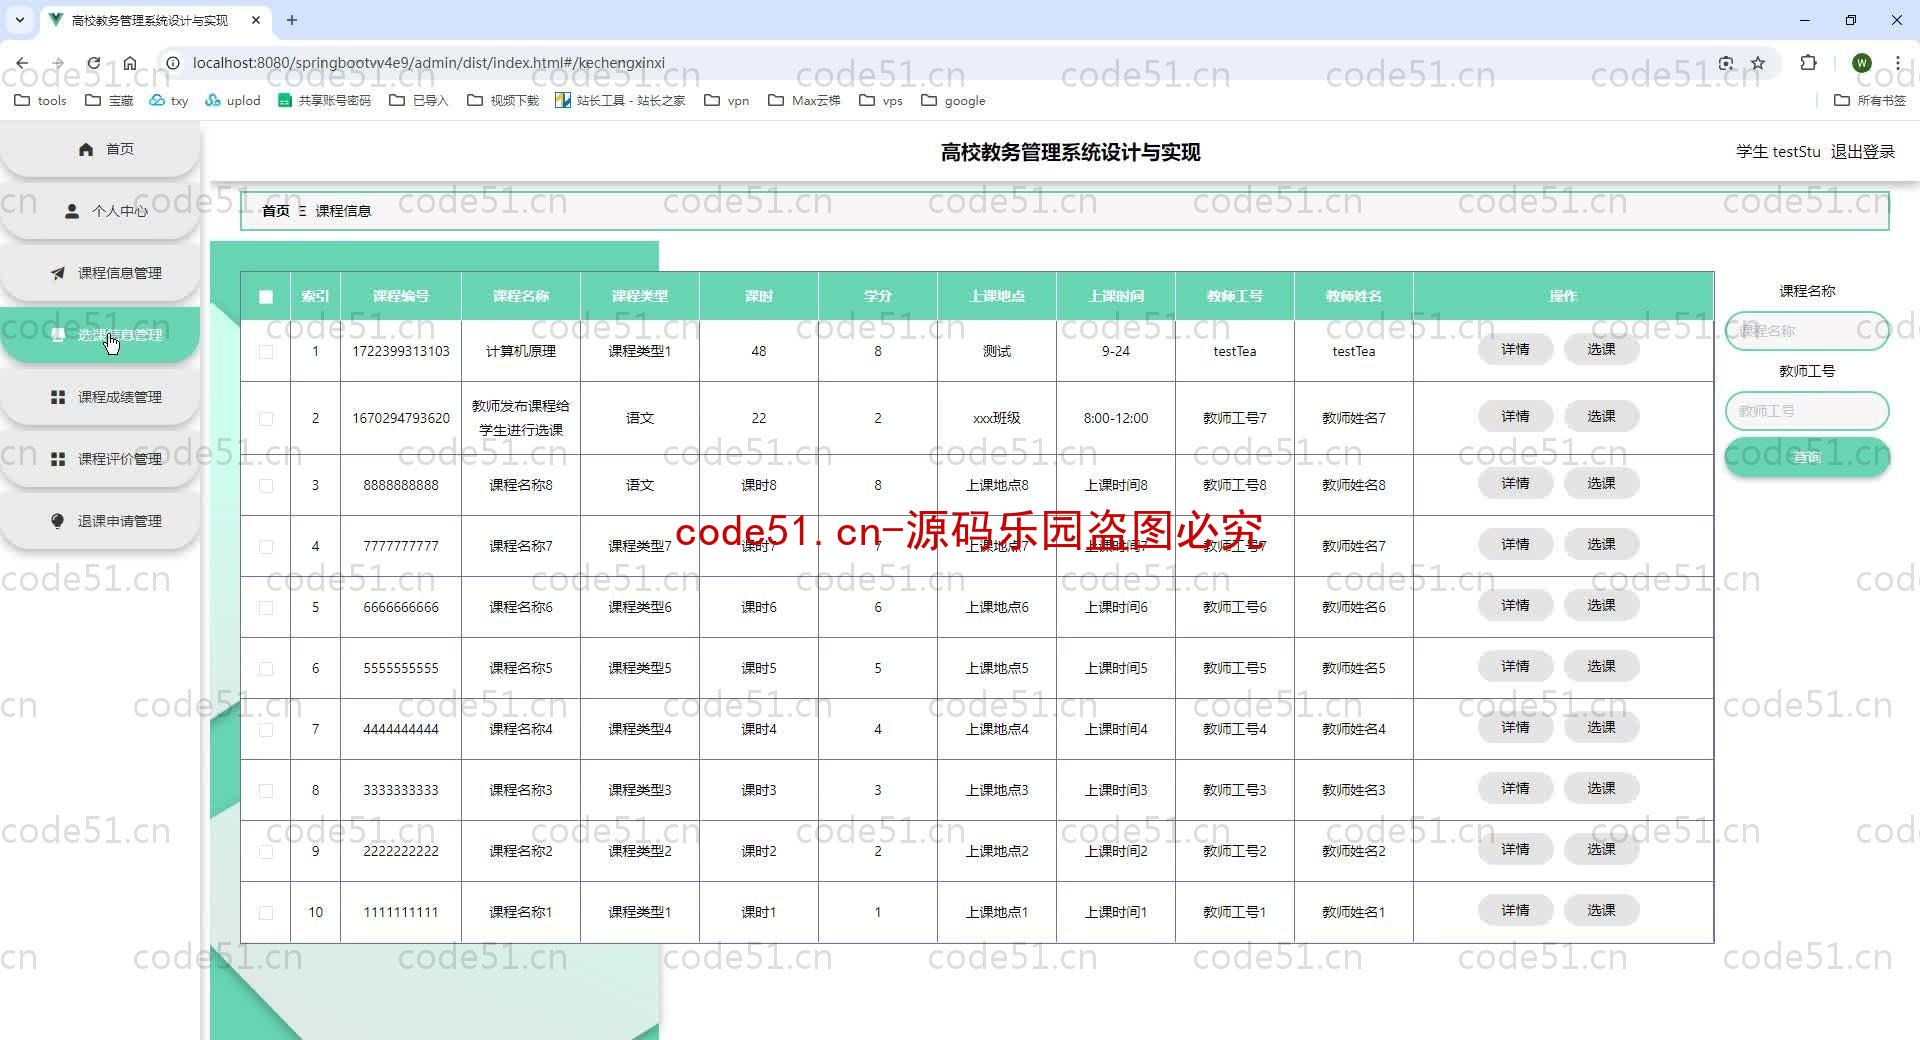Check the row for 课程名称6
The width and height of the screenshot is (1920, 1040).
266,608
